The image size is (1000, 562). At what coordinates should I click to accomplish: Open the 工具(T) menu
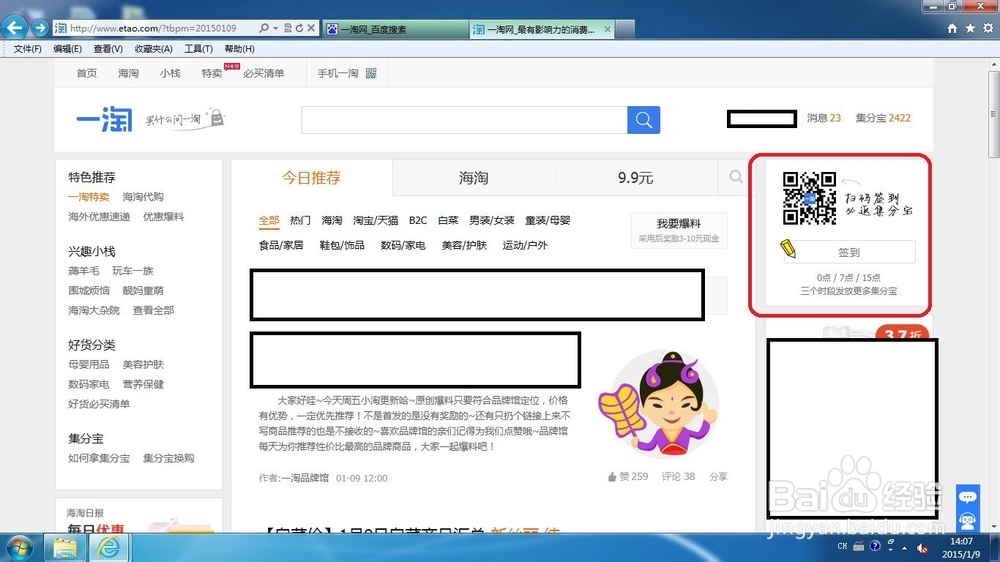pos(198,48)
